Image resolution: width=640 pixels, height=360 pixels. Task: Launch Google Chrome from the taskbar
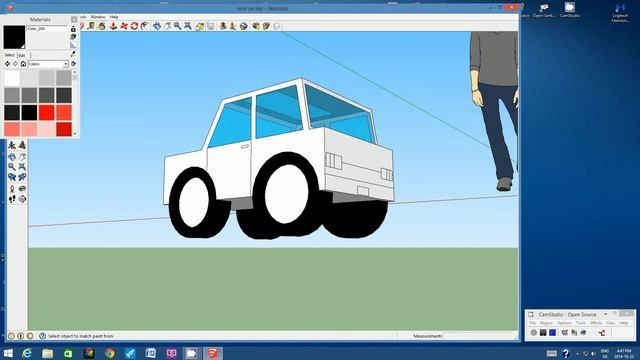tap(109, 353)
